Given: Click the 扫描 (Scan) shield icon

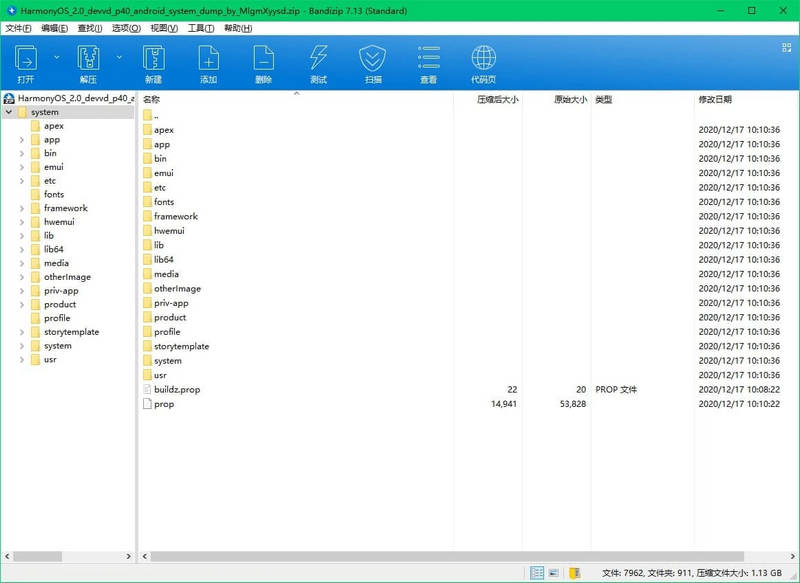Looking at the screenshot, I should [373, 62].
